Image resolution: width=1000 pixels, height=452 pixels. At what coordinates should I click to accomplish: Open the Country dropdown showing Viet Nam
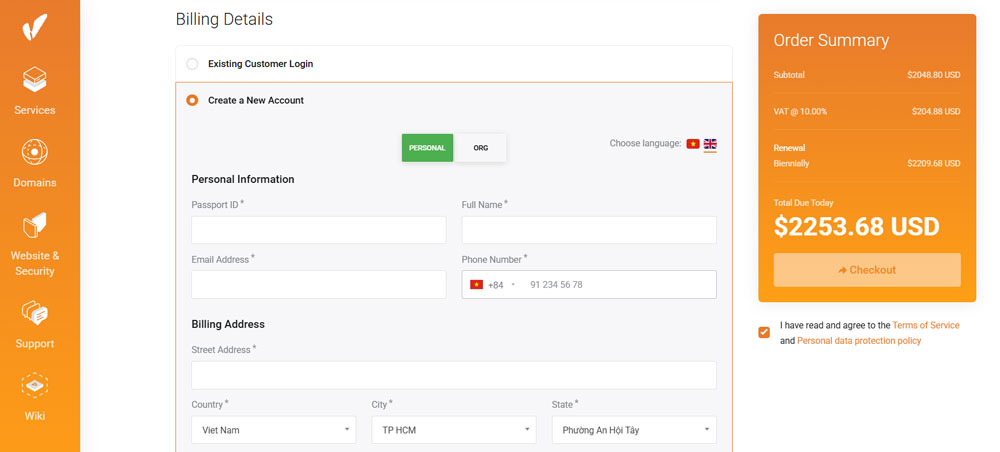coord(274,430)
